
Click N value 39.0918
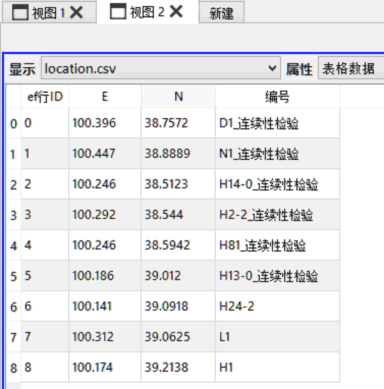tap(178, 306)
